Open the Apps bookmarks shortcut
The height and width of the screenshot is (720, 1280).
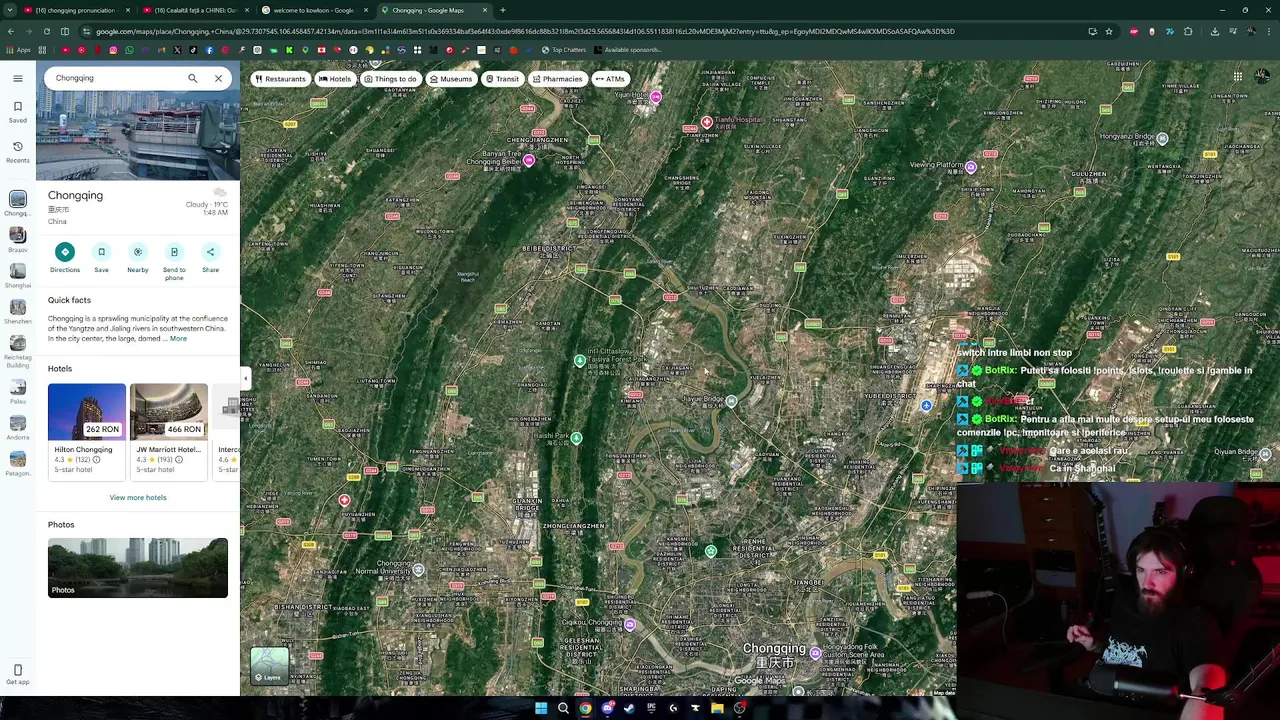(x=17, y=50)
